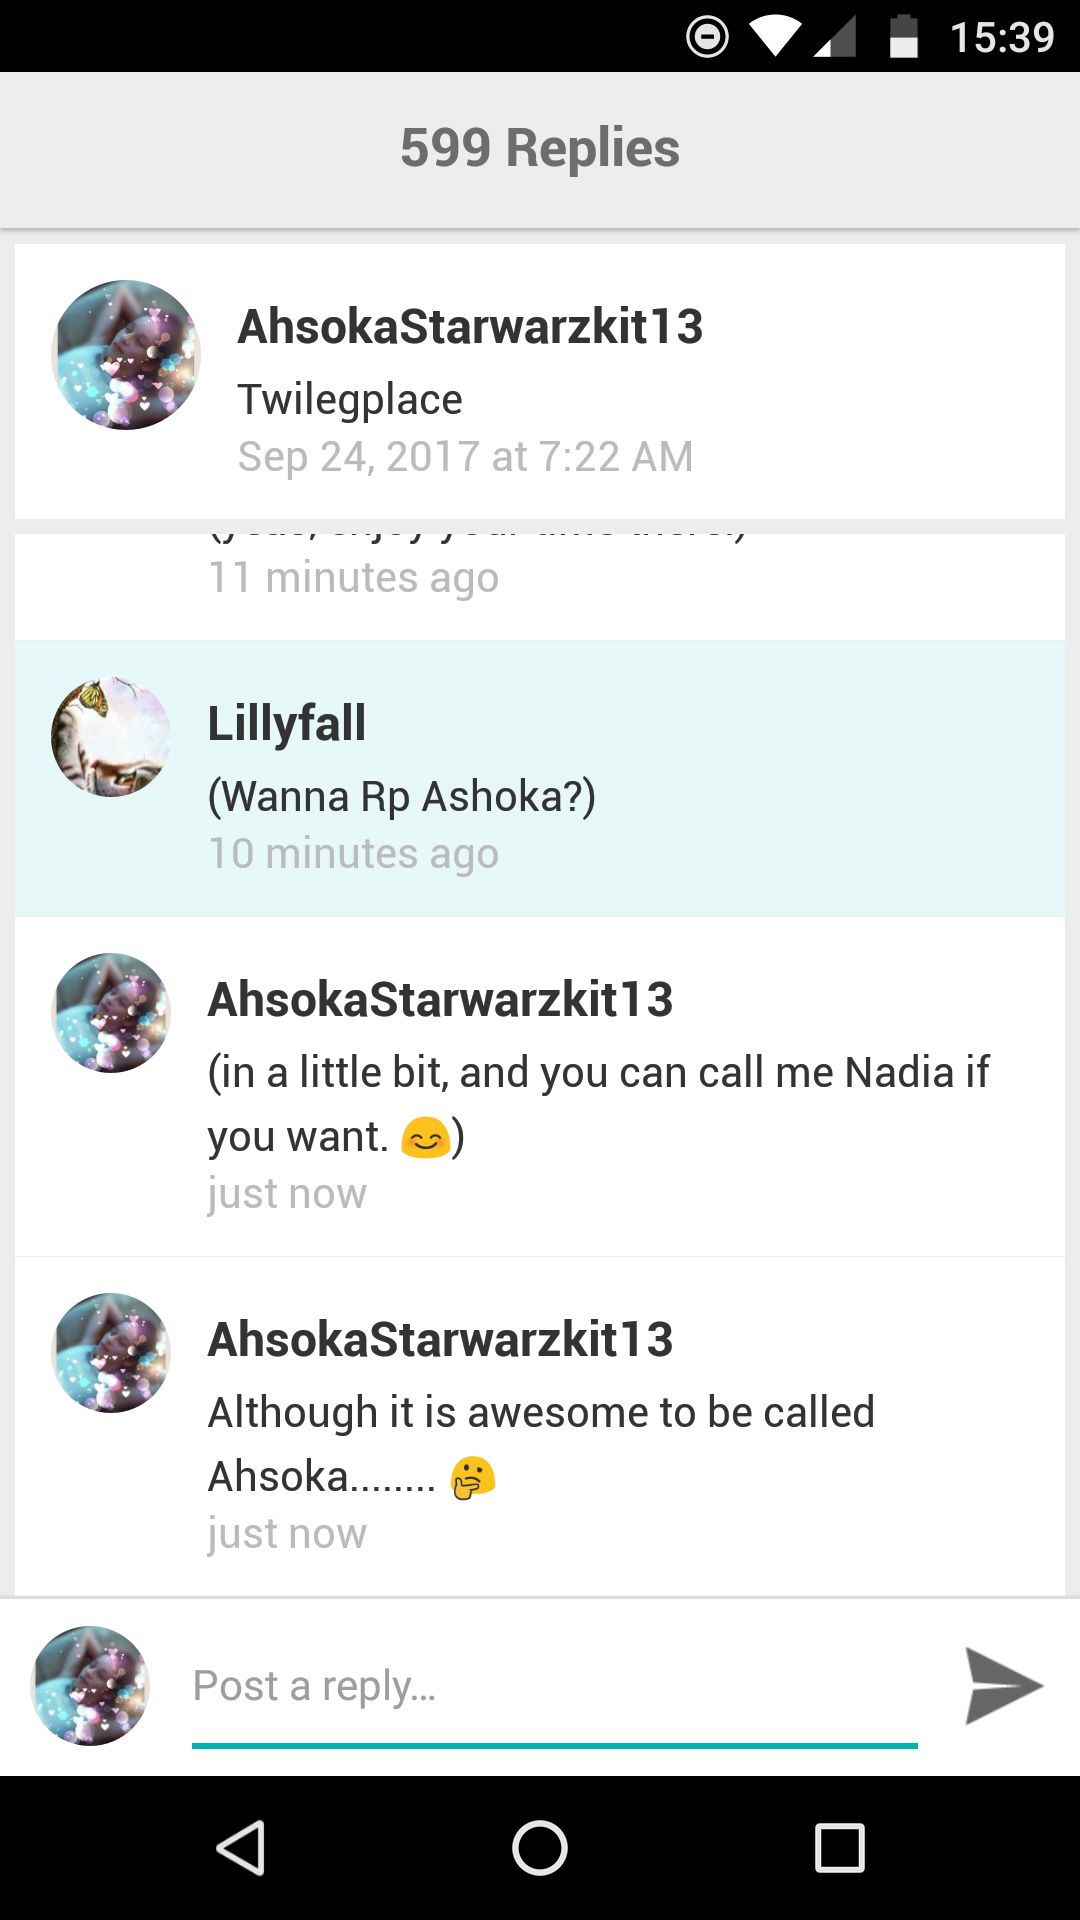Select the 'call me Nadia' reply text

tap(598, 1104)
